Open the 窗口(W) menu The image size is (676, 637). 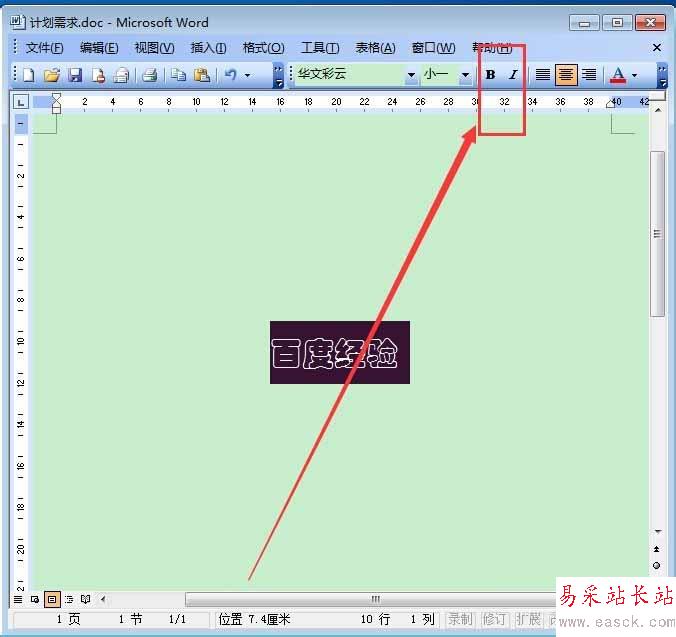pyautogui.click(x=433, y=47)
